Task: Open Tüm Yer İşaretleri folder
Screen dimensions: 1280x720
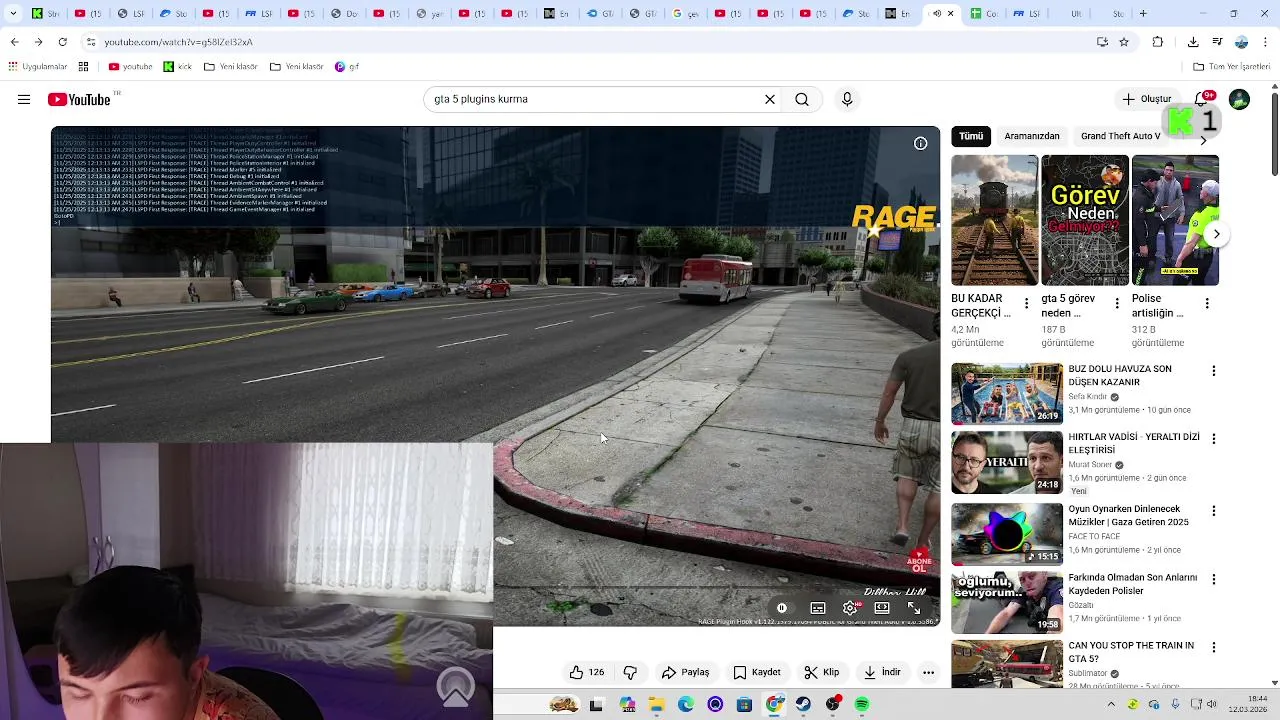Action: click(1232, 67)
